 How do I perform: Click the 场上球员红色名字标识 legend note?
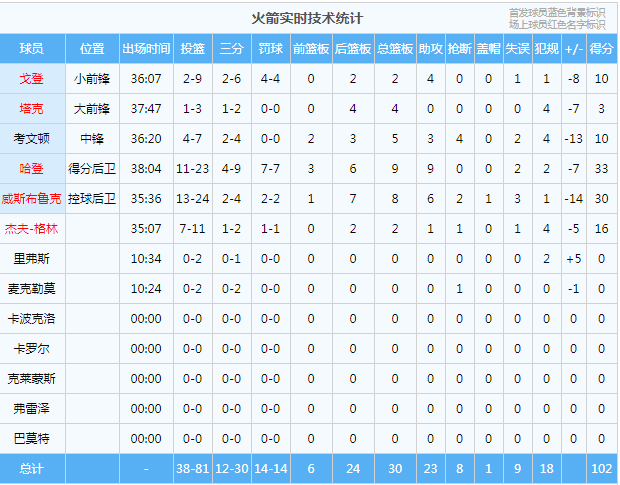coord(557,25)
